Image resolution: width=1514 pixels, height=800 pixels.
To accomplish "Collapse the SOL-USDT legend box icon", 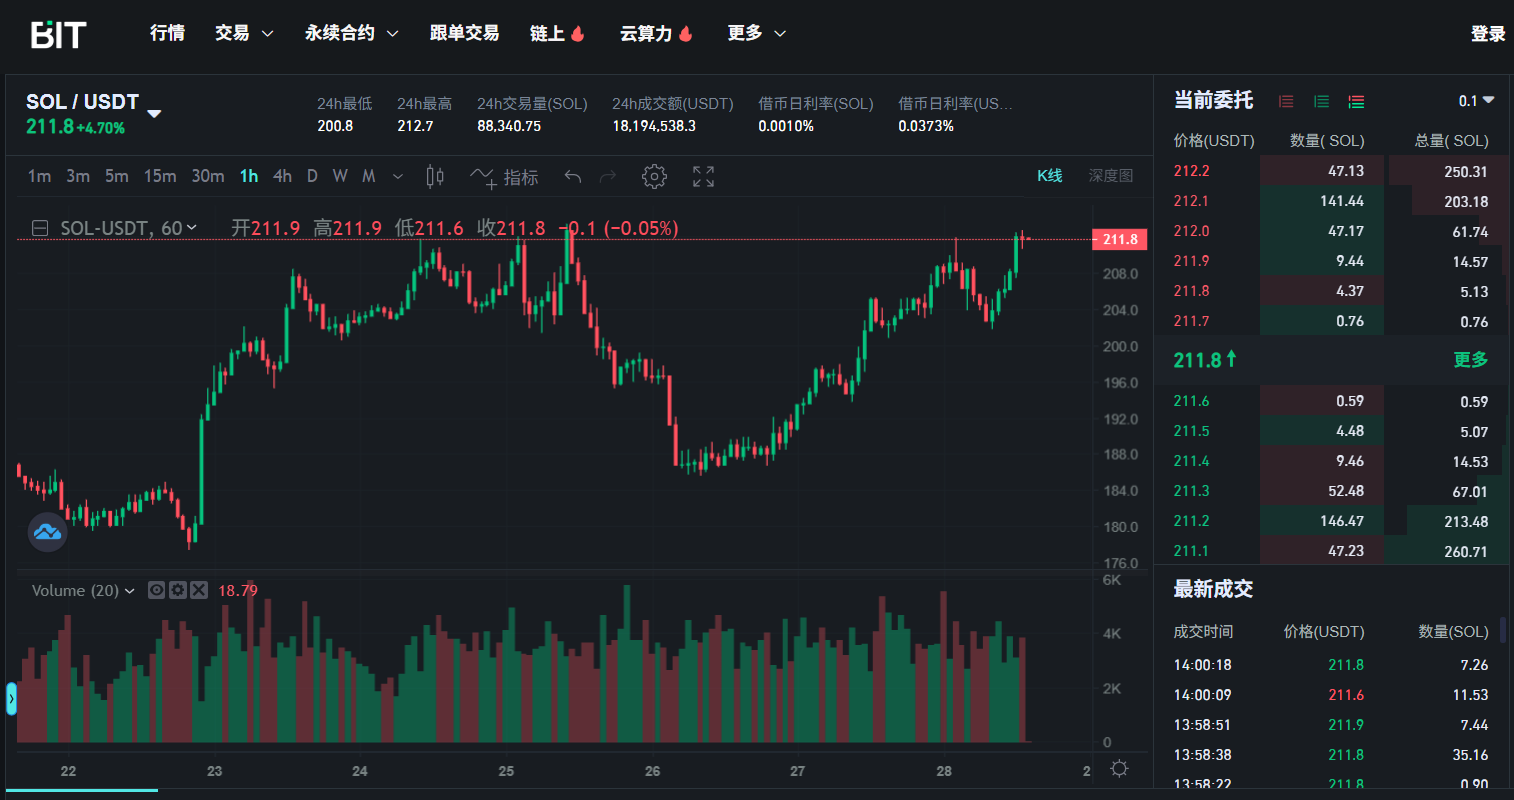I will tap(40, 229).
